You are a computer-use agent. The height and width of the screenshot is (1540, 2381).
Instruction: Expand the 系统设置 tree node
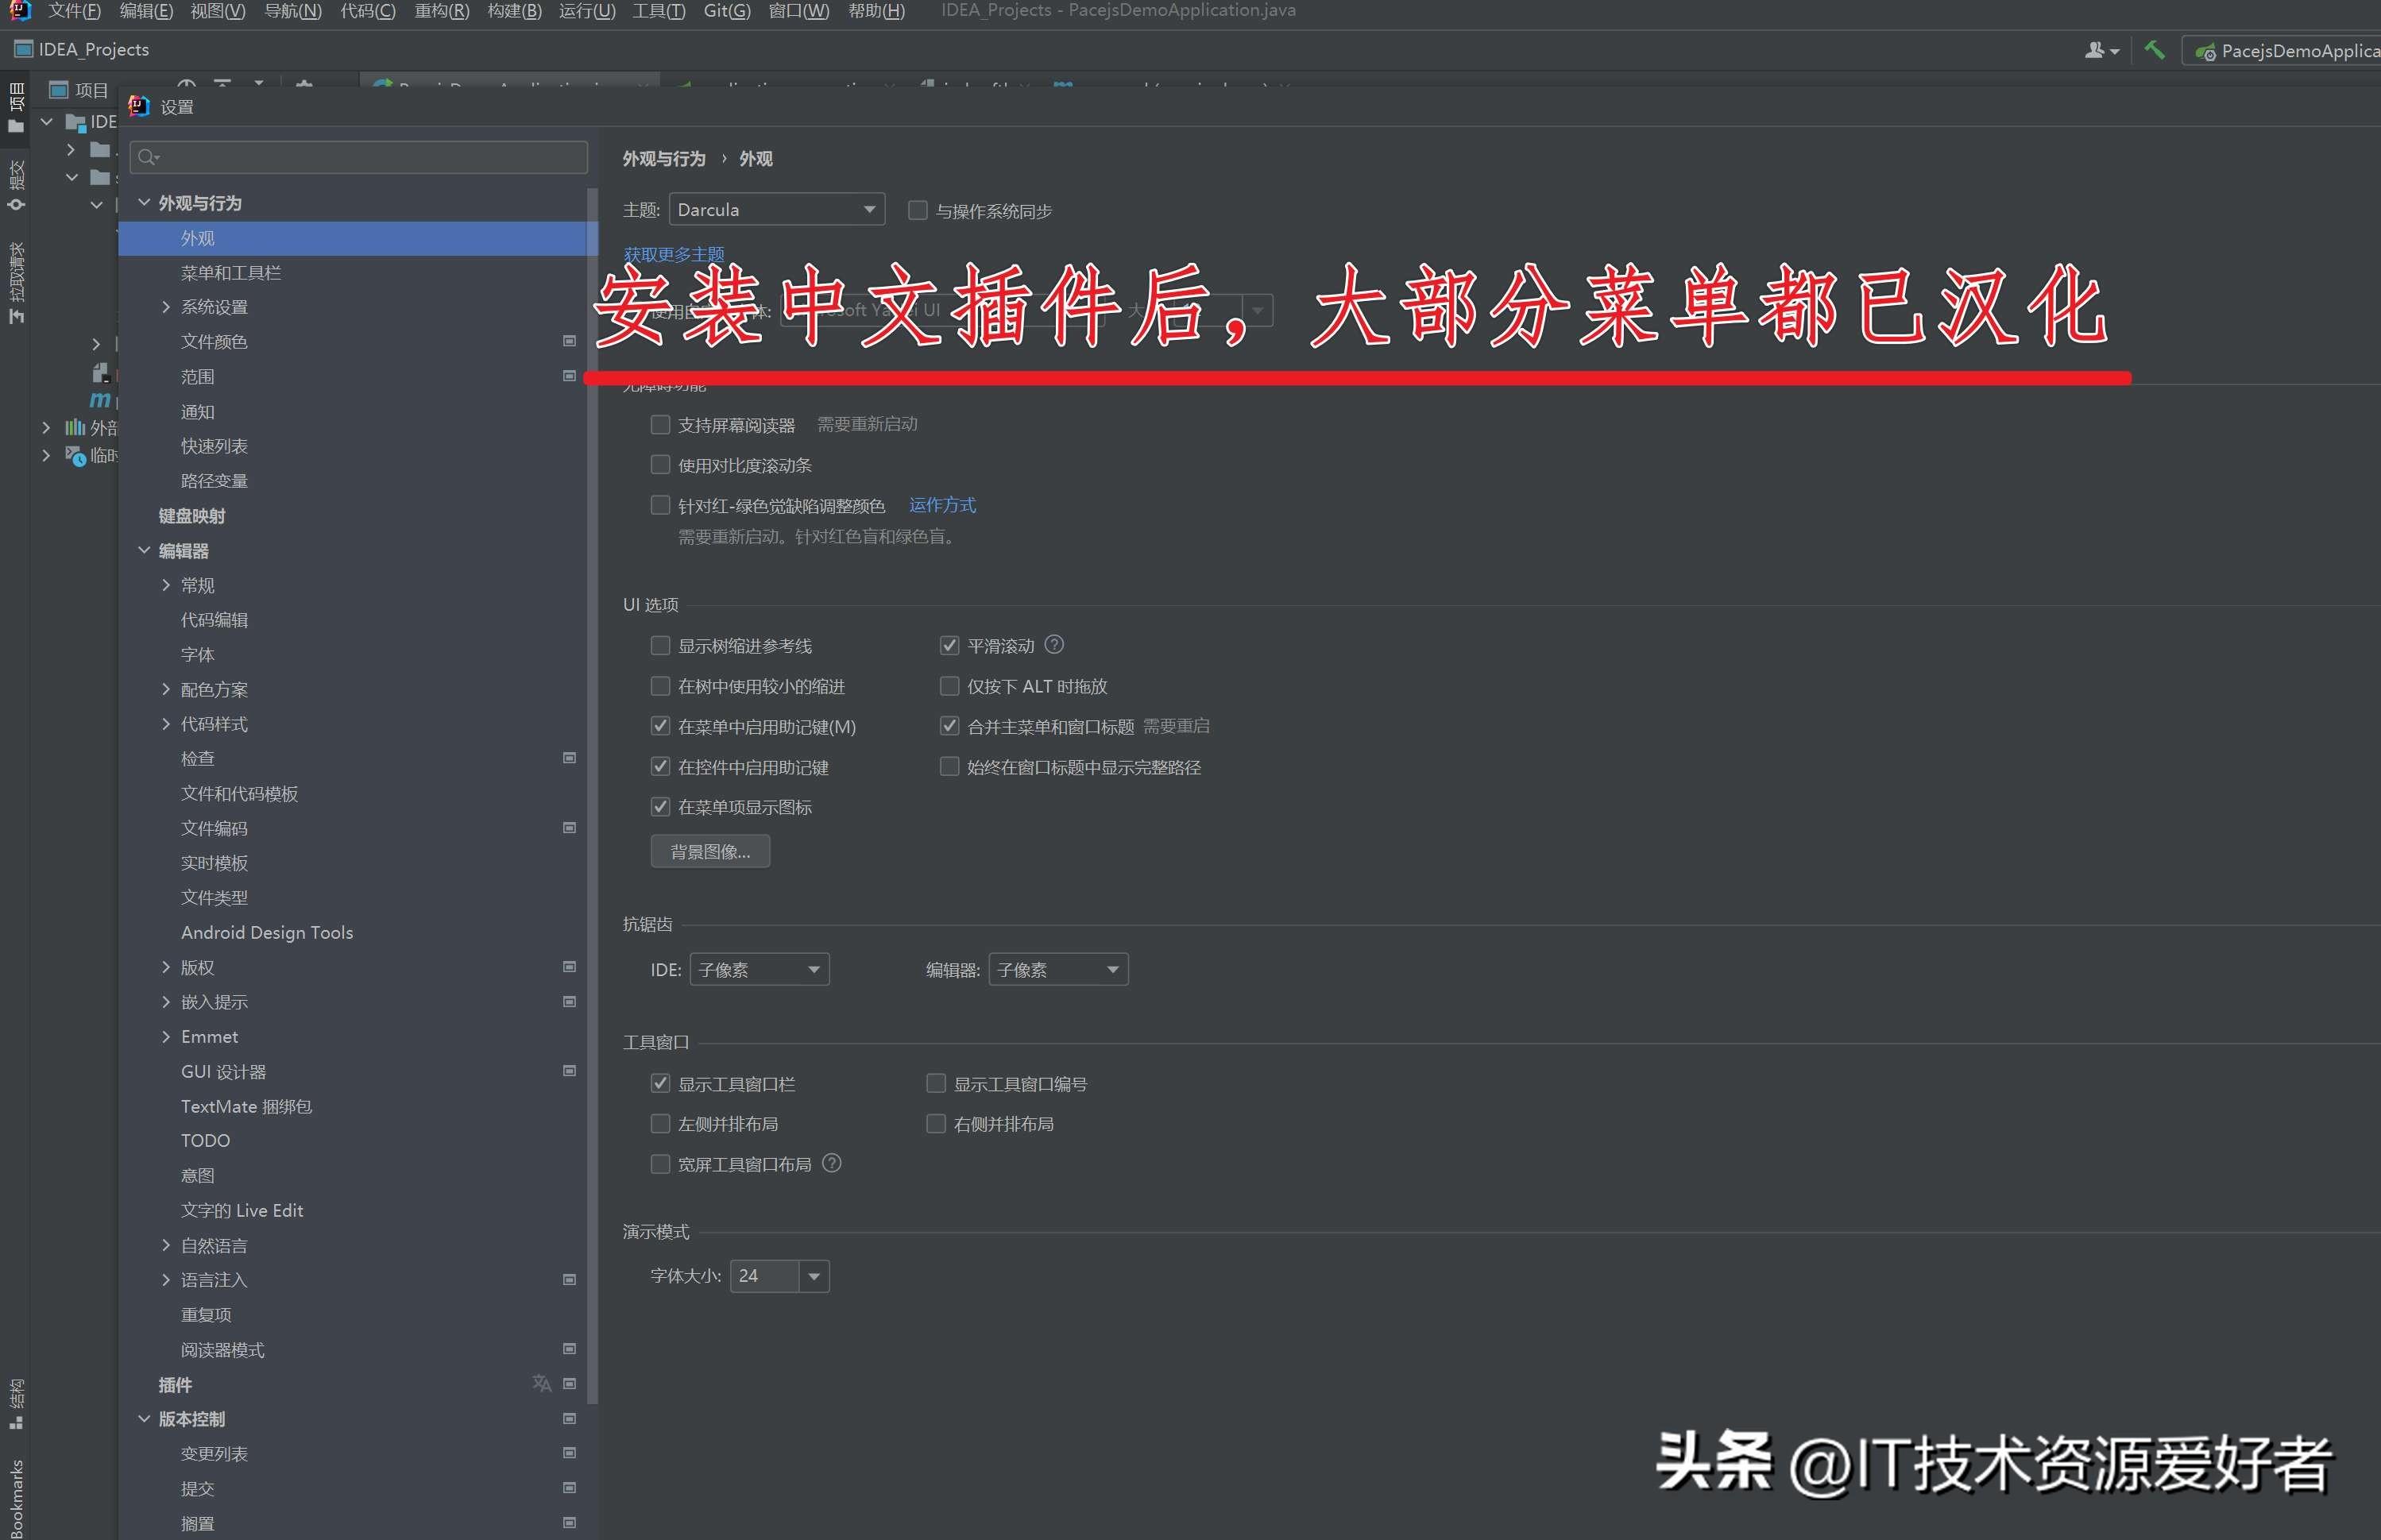click(x=166, y=307)
